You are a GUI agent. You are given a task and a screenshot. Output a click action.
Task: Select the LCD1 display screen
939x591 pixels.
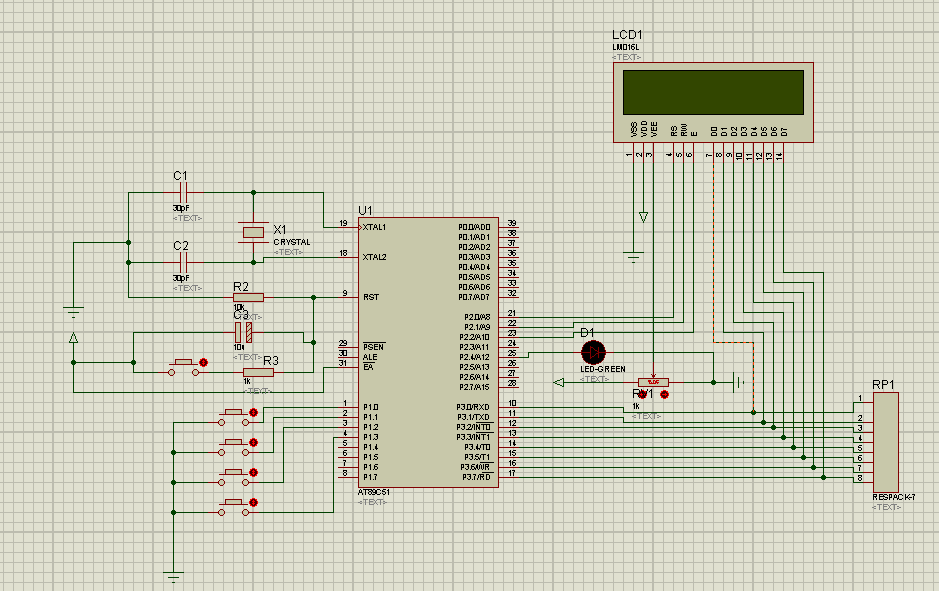coord(713,92)
